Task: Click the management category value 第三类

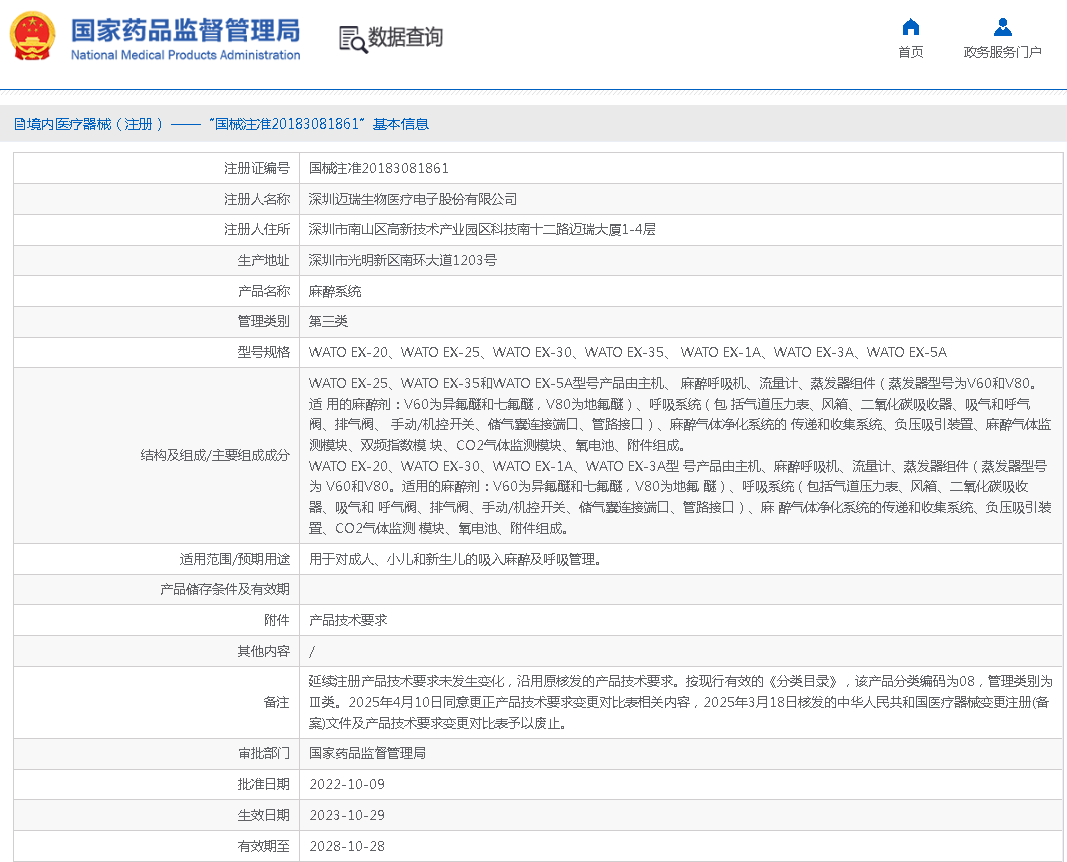Action: (x=328, y=322)
